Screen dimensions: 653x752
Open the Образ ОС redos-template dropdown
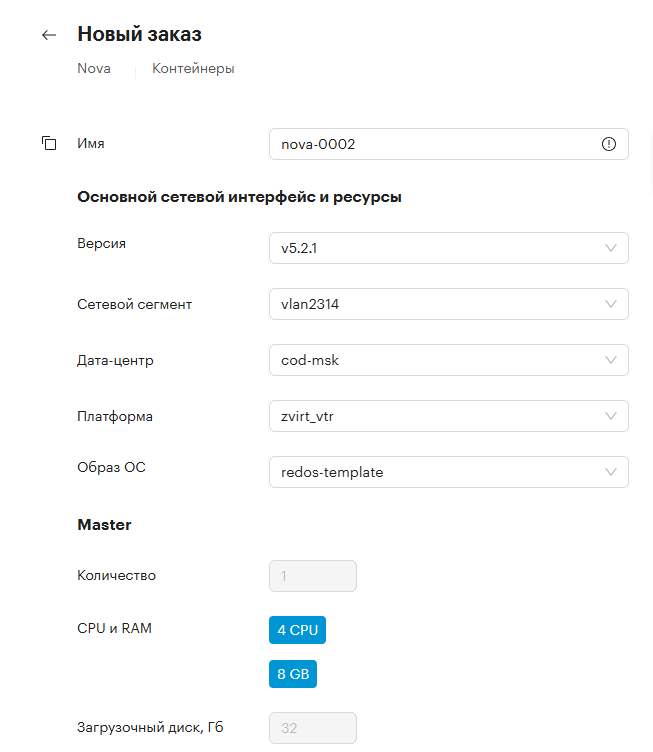[448, 472]
